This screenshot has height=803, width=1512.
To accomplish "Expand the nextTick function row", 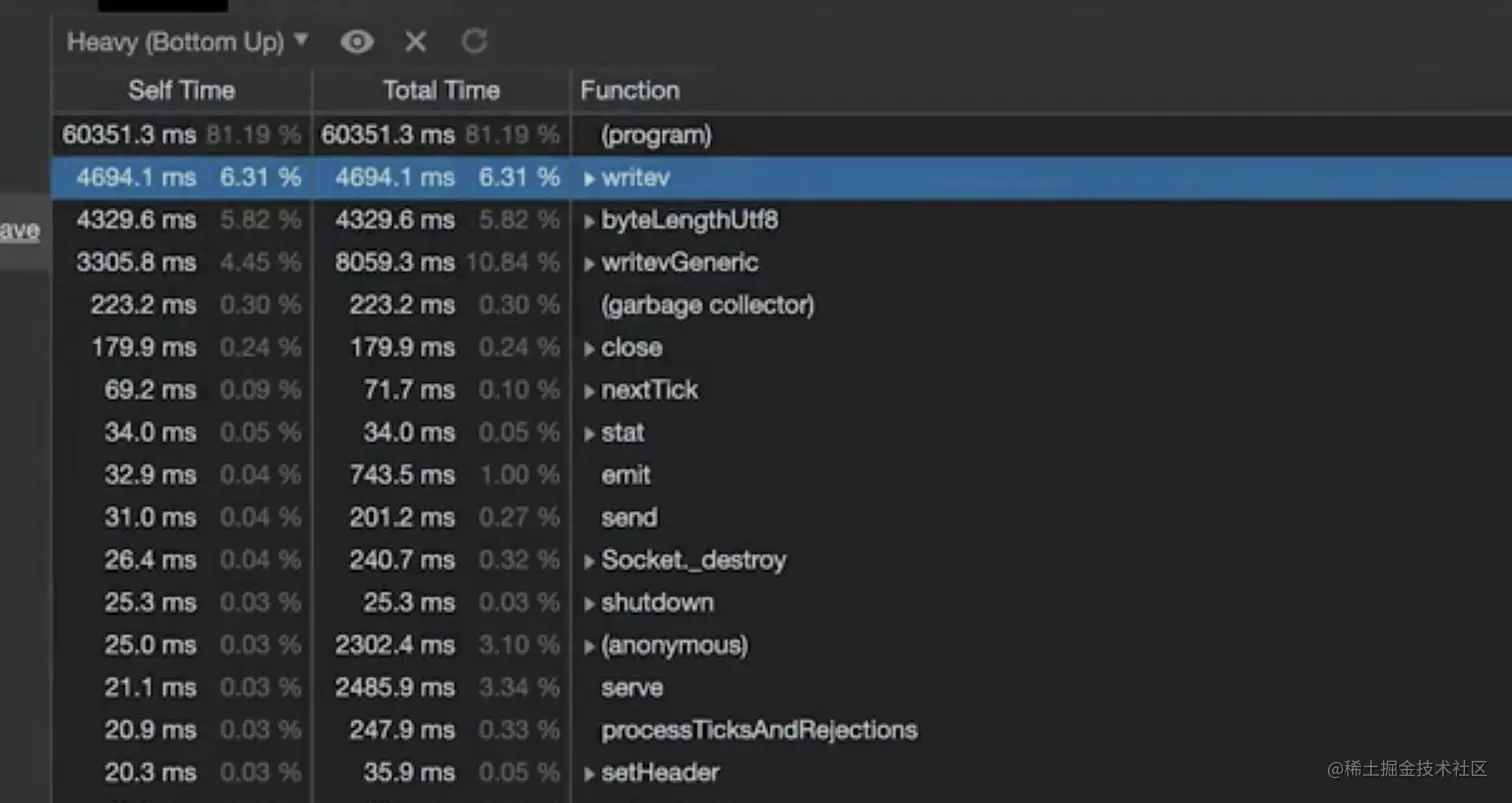I will [589, 392].
